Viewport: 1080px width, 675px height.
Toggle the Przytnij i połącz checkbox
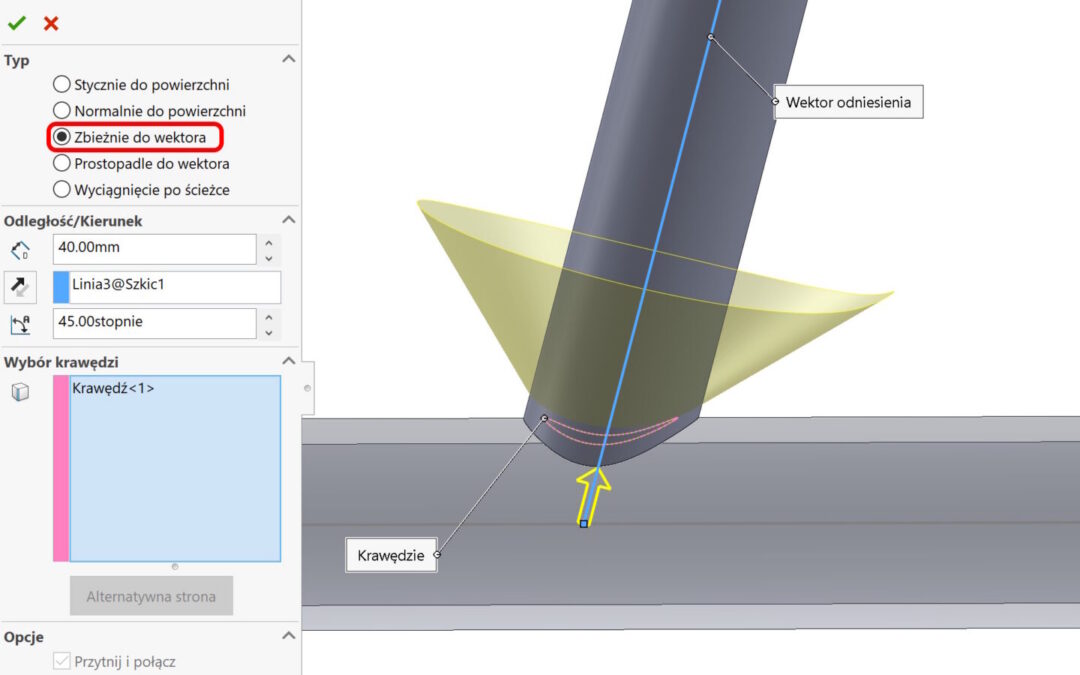(x=62, y=661)
